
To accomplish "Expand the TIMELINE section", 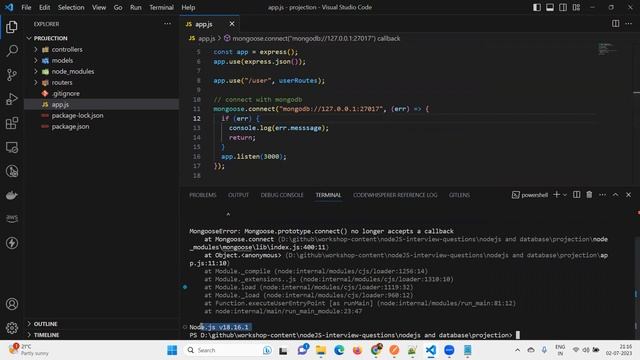I will [46, 335].
